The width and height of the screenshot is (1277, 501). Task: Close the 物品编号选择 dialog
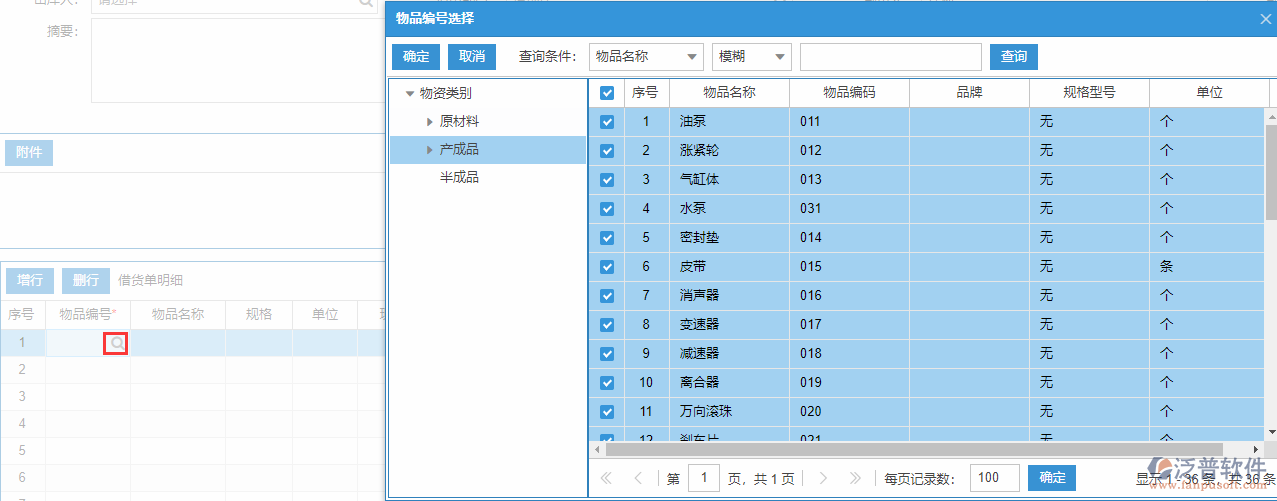tap(1265, 18)
